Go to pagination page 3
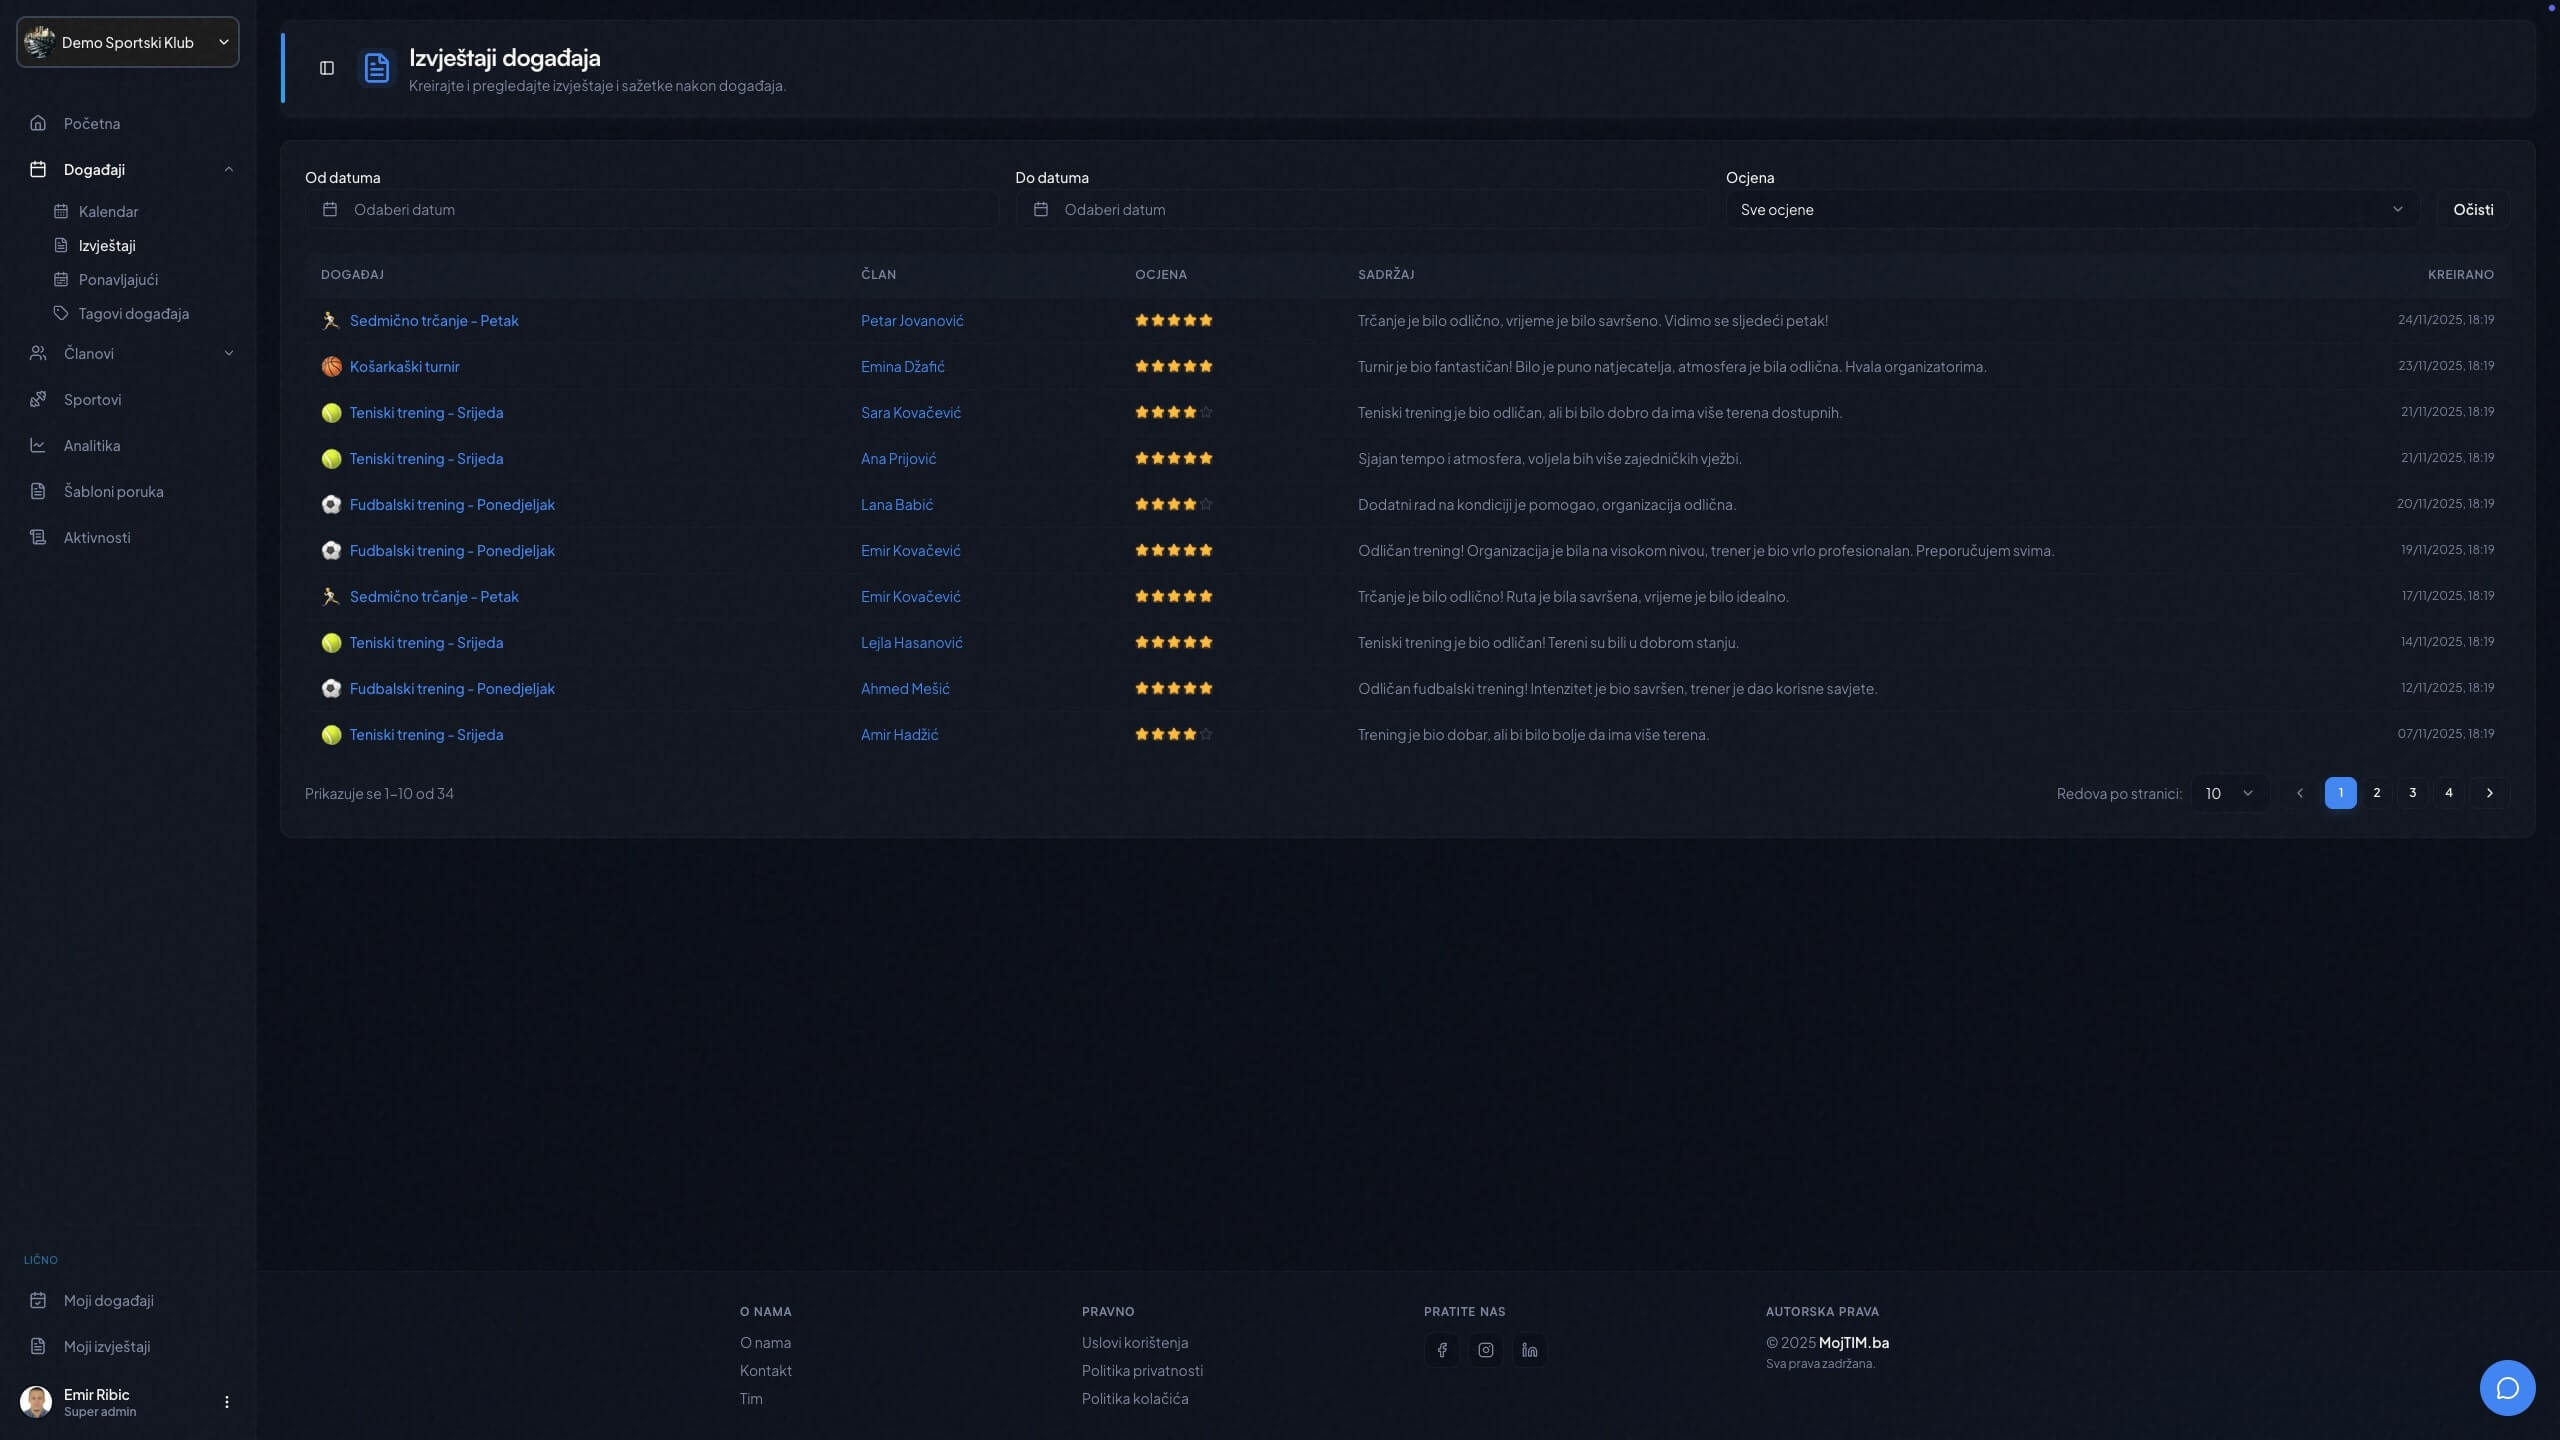The width and height of the screenshot is (2560, 1440). tap(2412, 793)
